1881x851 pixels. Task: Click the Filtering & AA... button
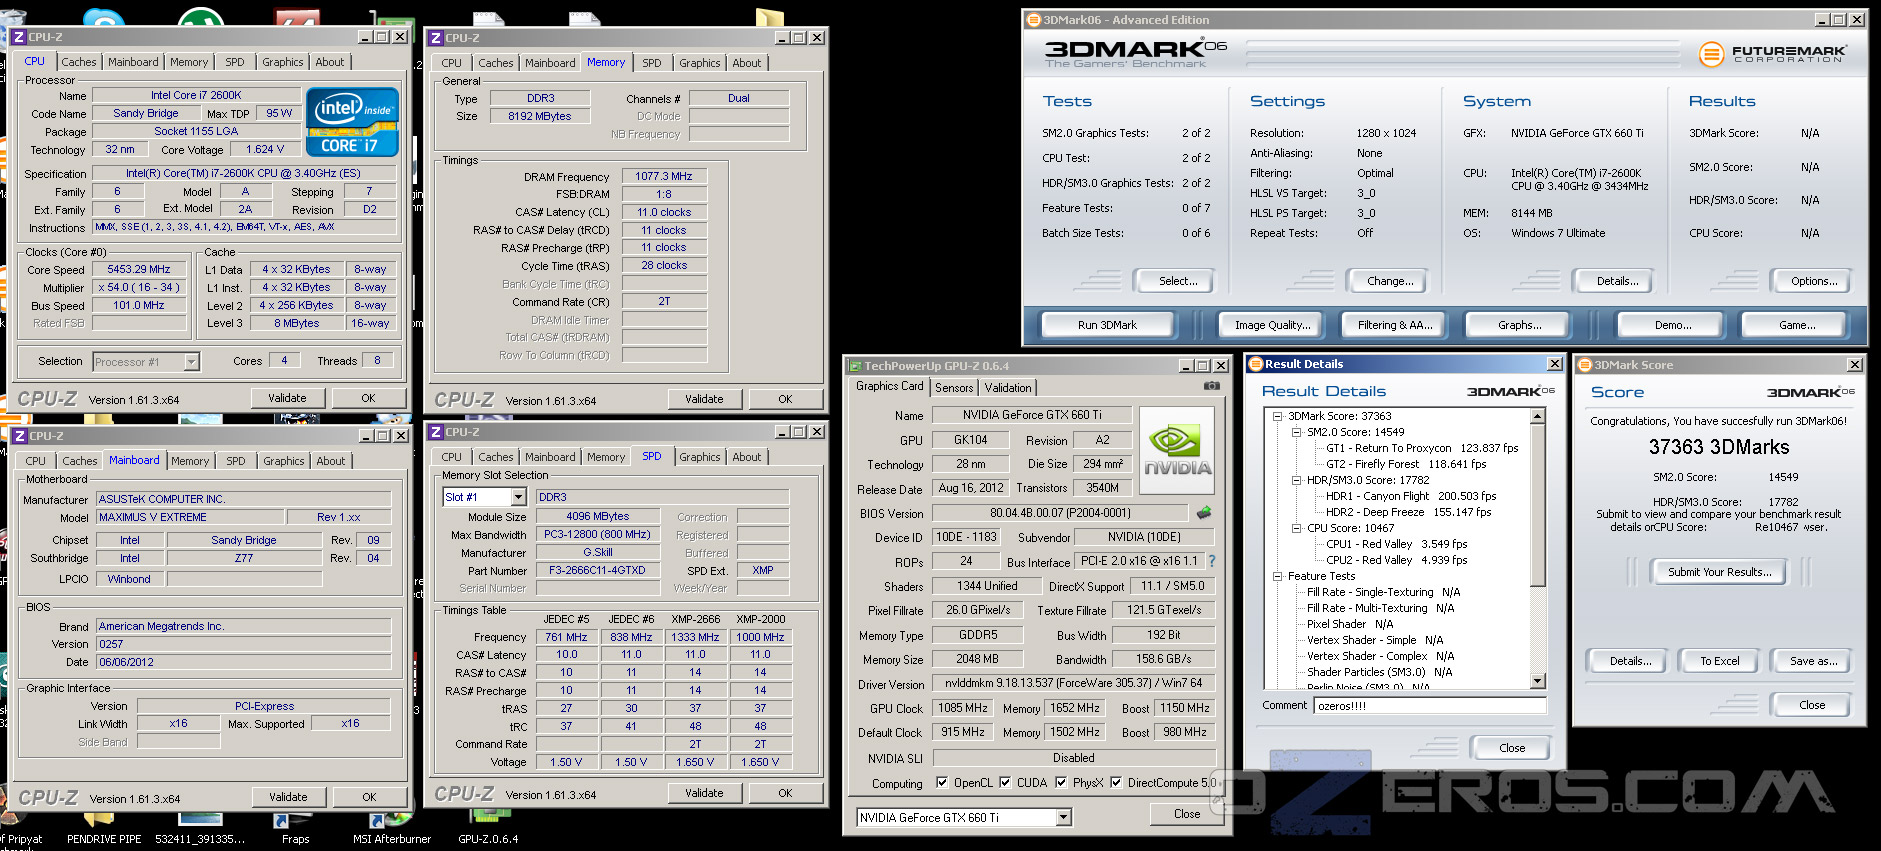[x=1395, y=325]
